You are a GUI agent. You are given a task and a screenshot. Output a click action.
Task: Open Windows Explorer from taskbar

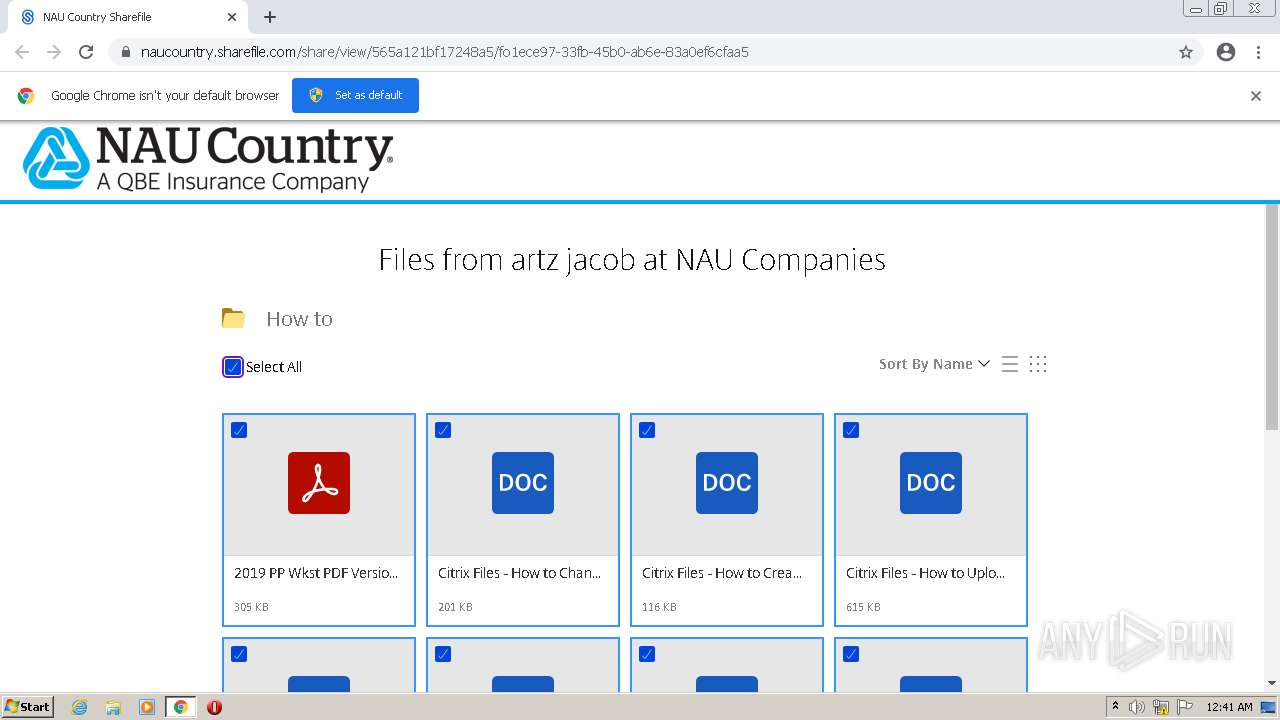tap(113, 707)
